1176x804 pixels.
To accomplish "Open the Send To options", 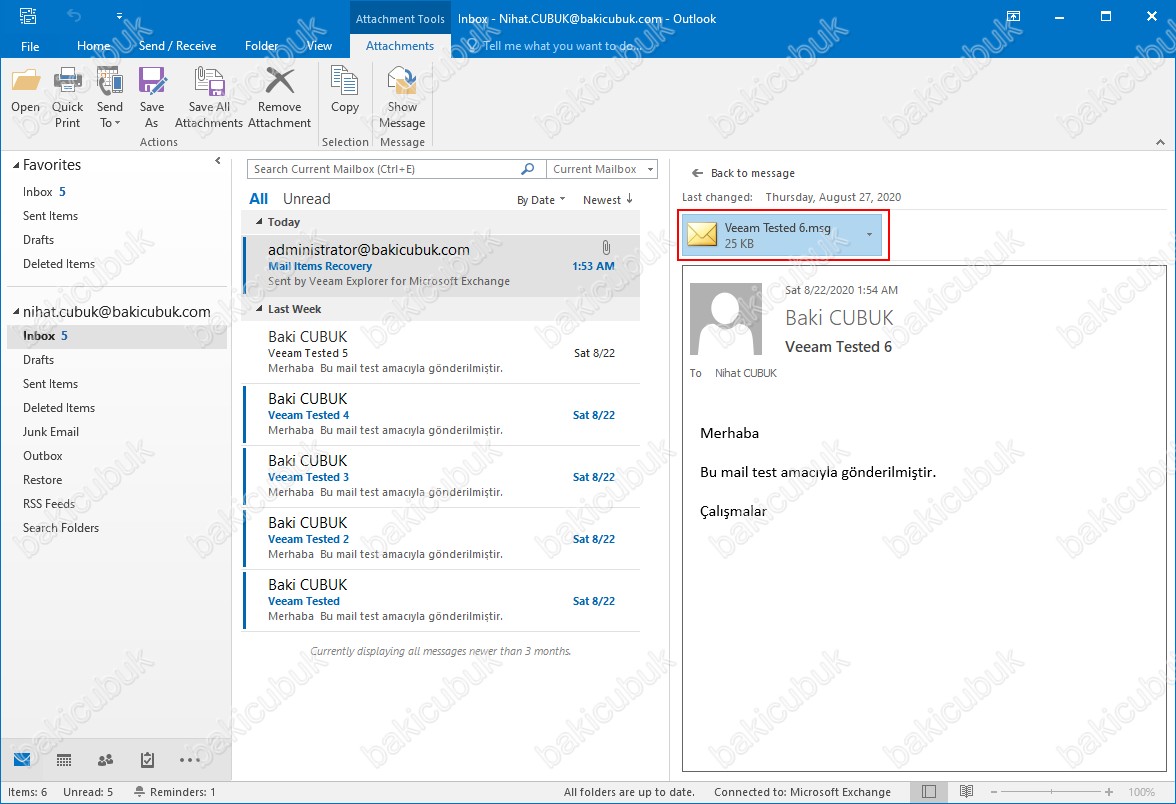I will point(110,98).
